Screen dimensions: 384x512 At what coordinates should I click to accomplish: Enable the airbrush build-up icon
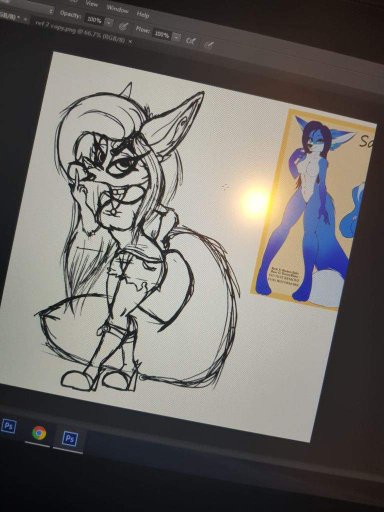coord(191,40)
